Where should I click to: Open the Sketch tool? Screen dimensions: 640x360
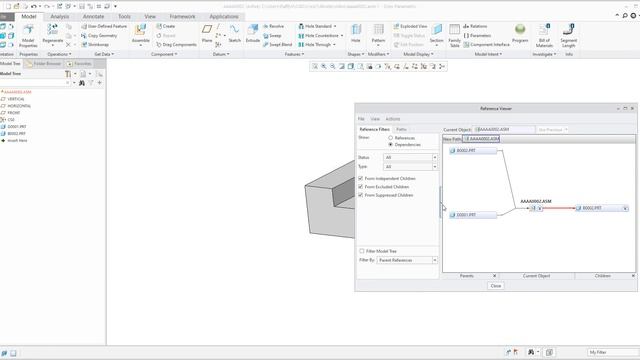pos(234,33)
